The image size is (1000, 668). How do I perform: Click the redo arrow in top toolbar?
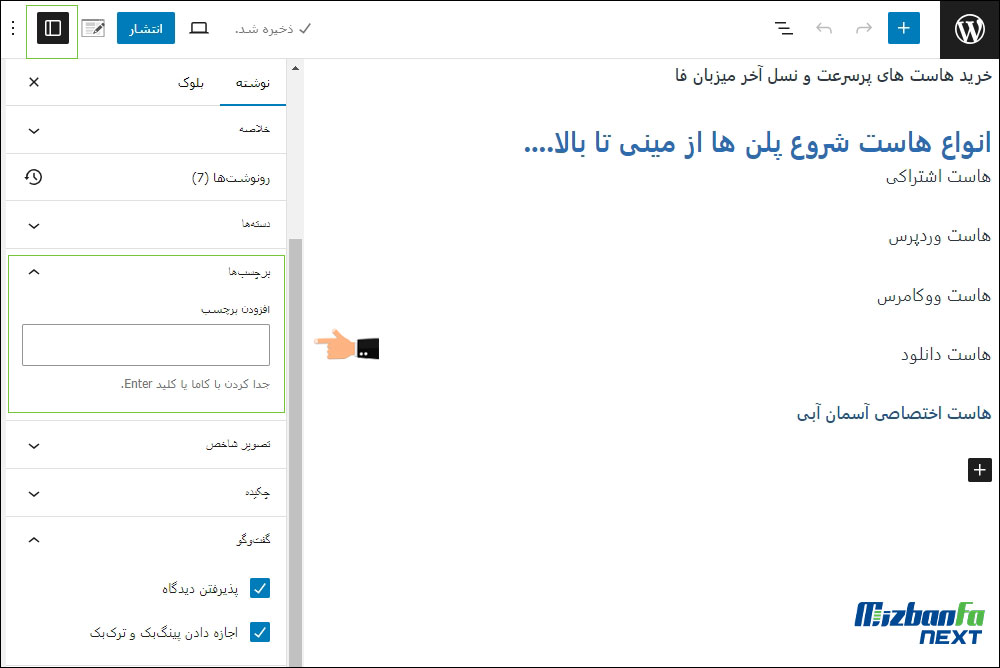tap(864, 28)
